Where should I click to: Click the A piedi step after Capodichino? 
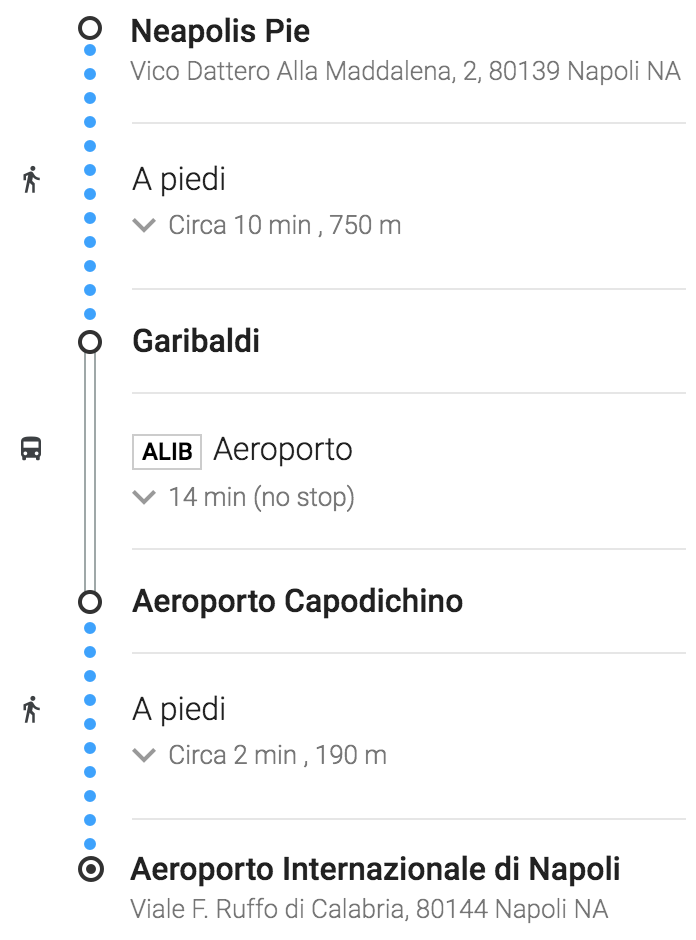[179, 709]
